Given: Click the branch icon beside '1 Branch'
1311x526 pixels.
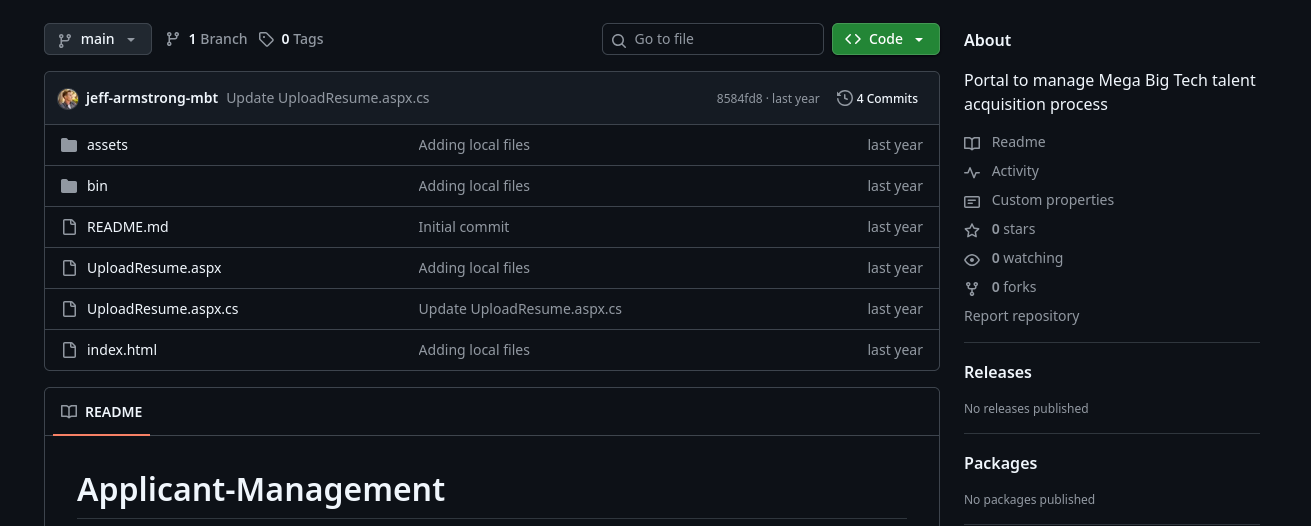Looking at the screenshot, I should point(173,39).
